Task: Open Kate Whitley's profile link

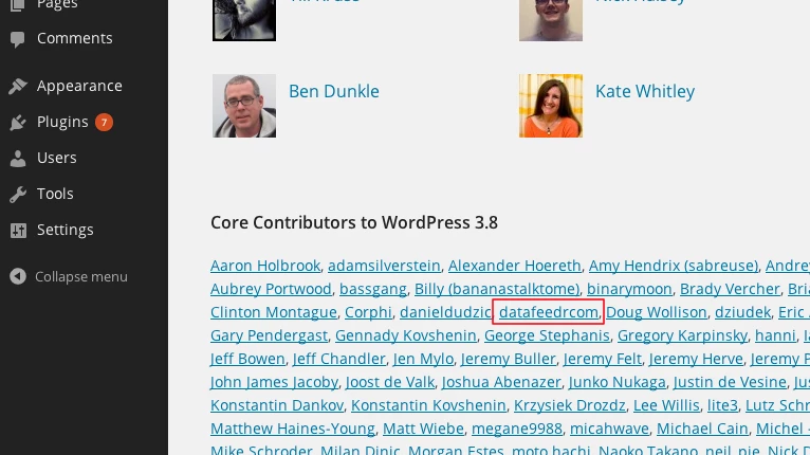Action: [x=645, y=91]
